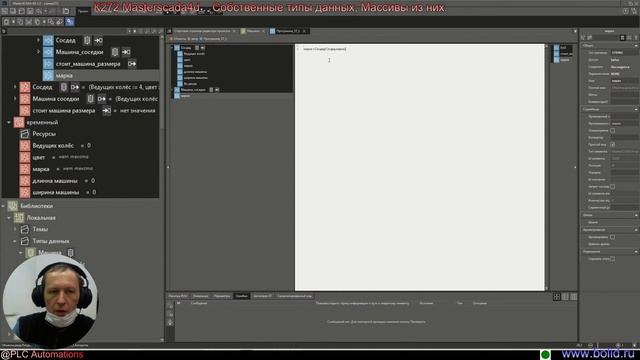The height and width of the screenshot is (360, 640).
Task: Click output arrow icon beside стоит_машина_размера
Action: [x=132, y=64]
